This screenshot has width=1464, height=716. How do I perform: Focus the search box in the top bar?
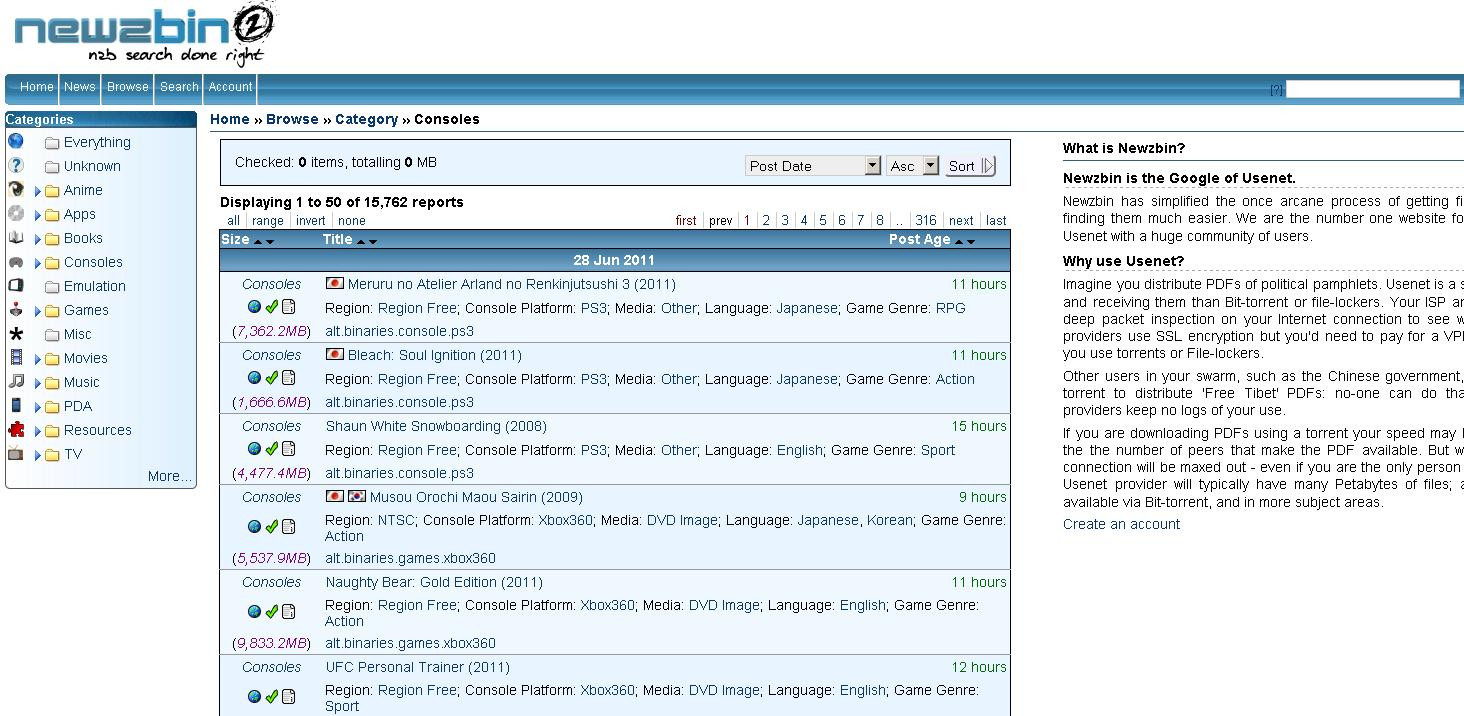coord(1372,89)
